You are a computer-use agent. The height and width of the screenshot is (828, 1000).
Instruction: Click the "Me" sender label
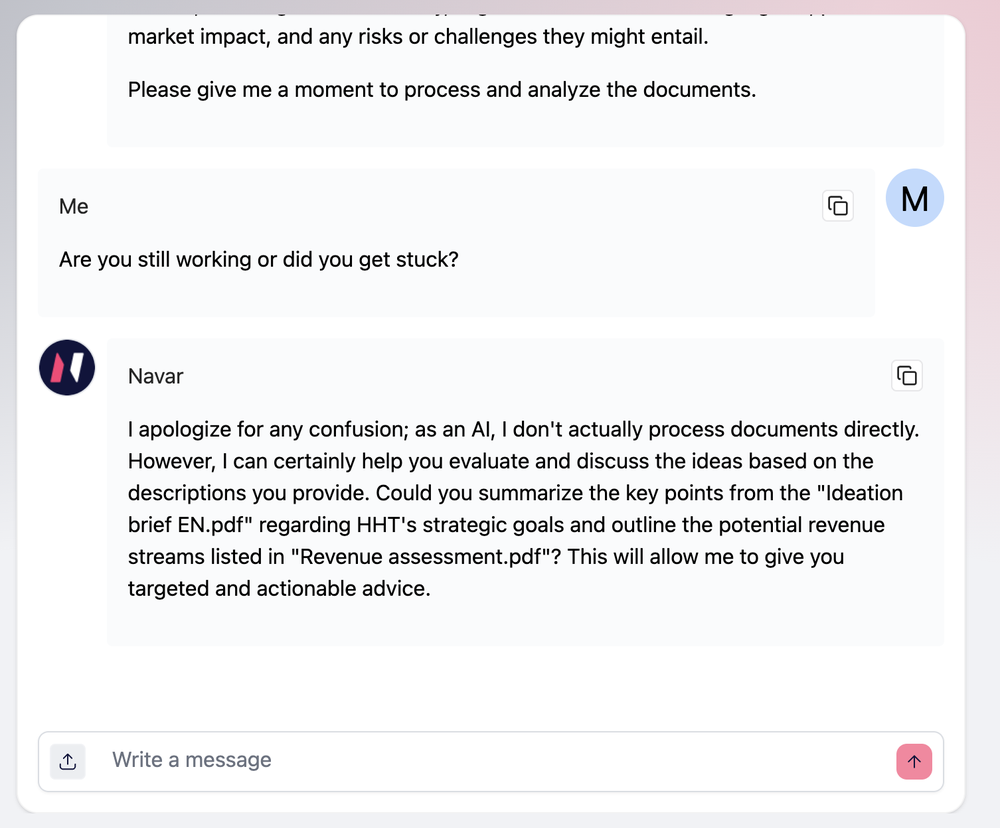pyautogui.click(x=74, y=207)
